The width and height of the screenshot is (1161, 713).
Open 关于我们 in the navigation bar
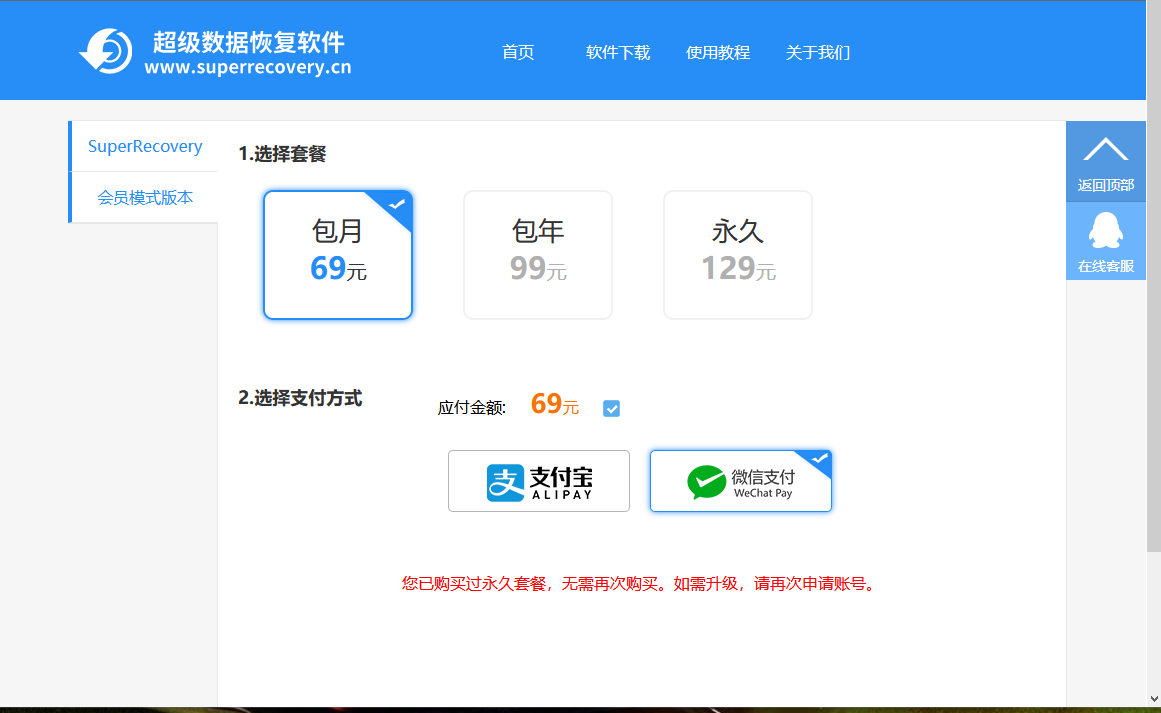[x=817, y=53]
